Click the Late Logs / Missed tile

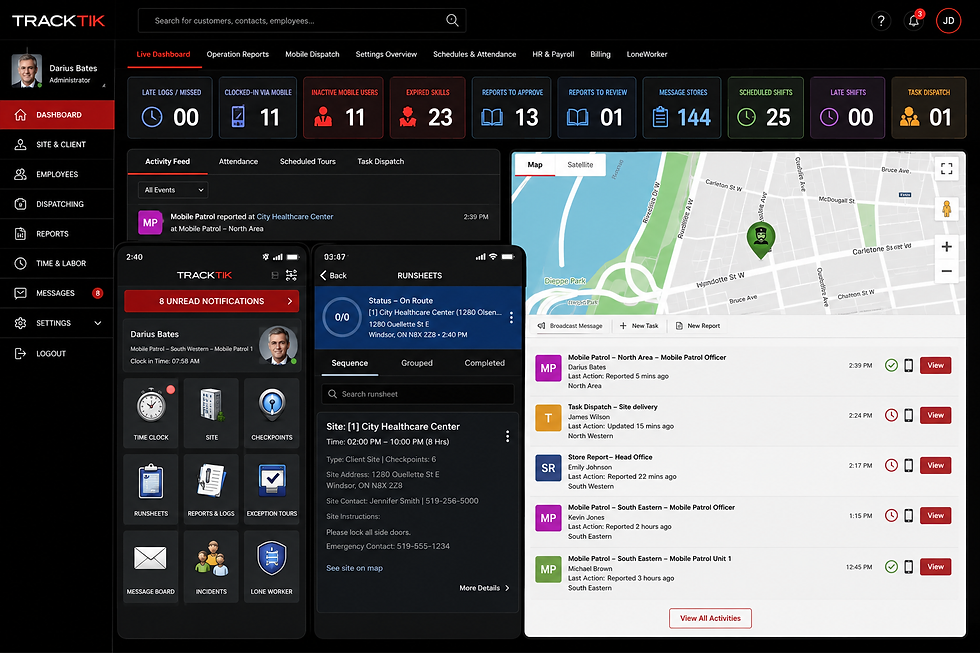coord(170,107)
